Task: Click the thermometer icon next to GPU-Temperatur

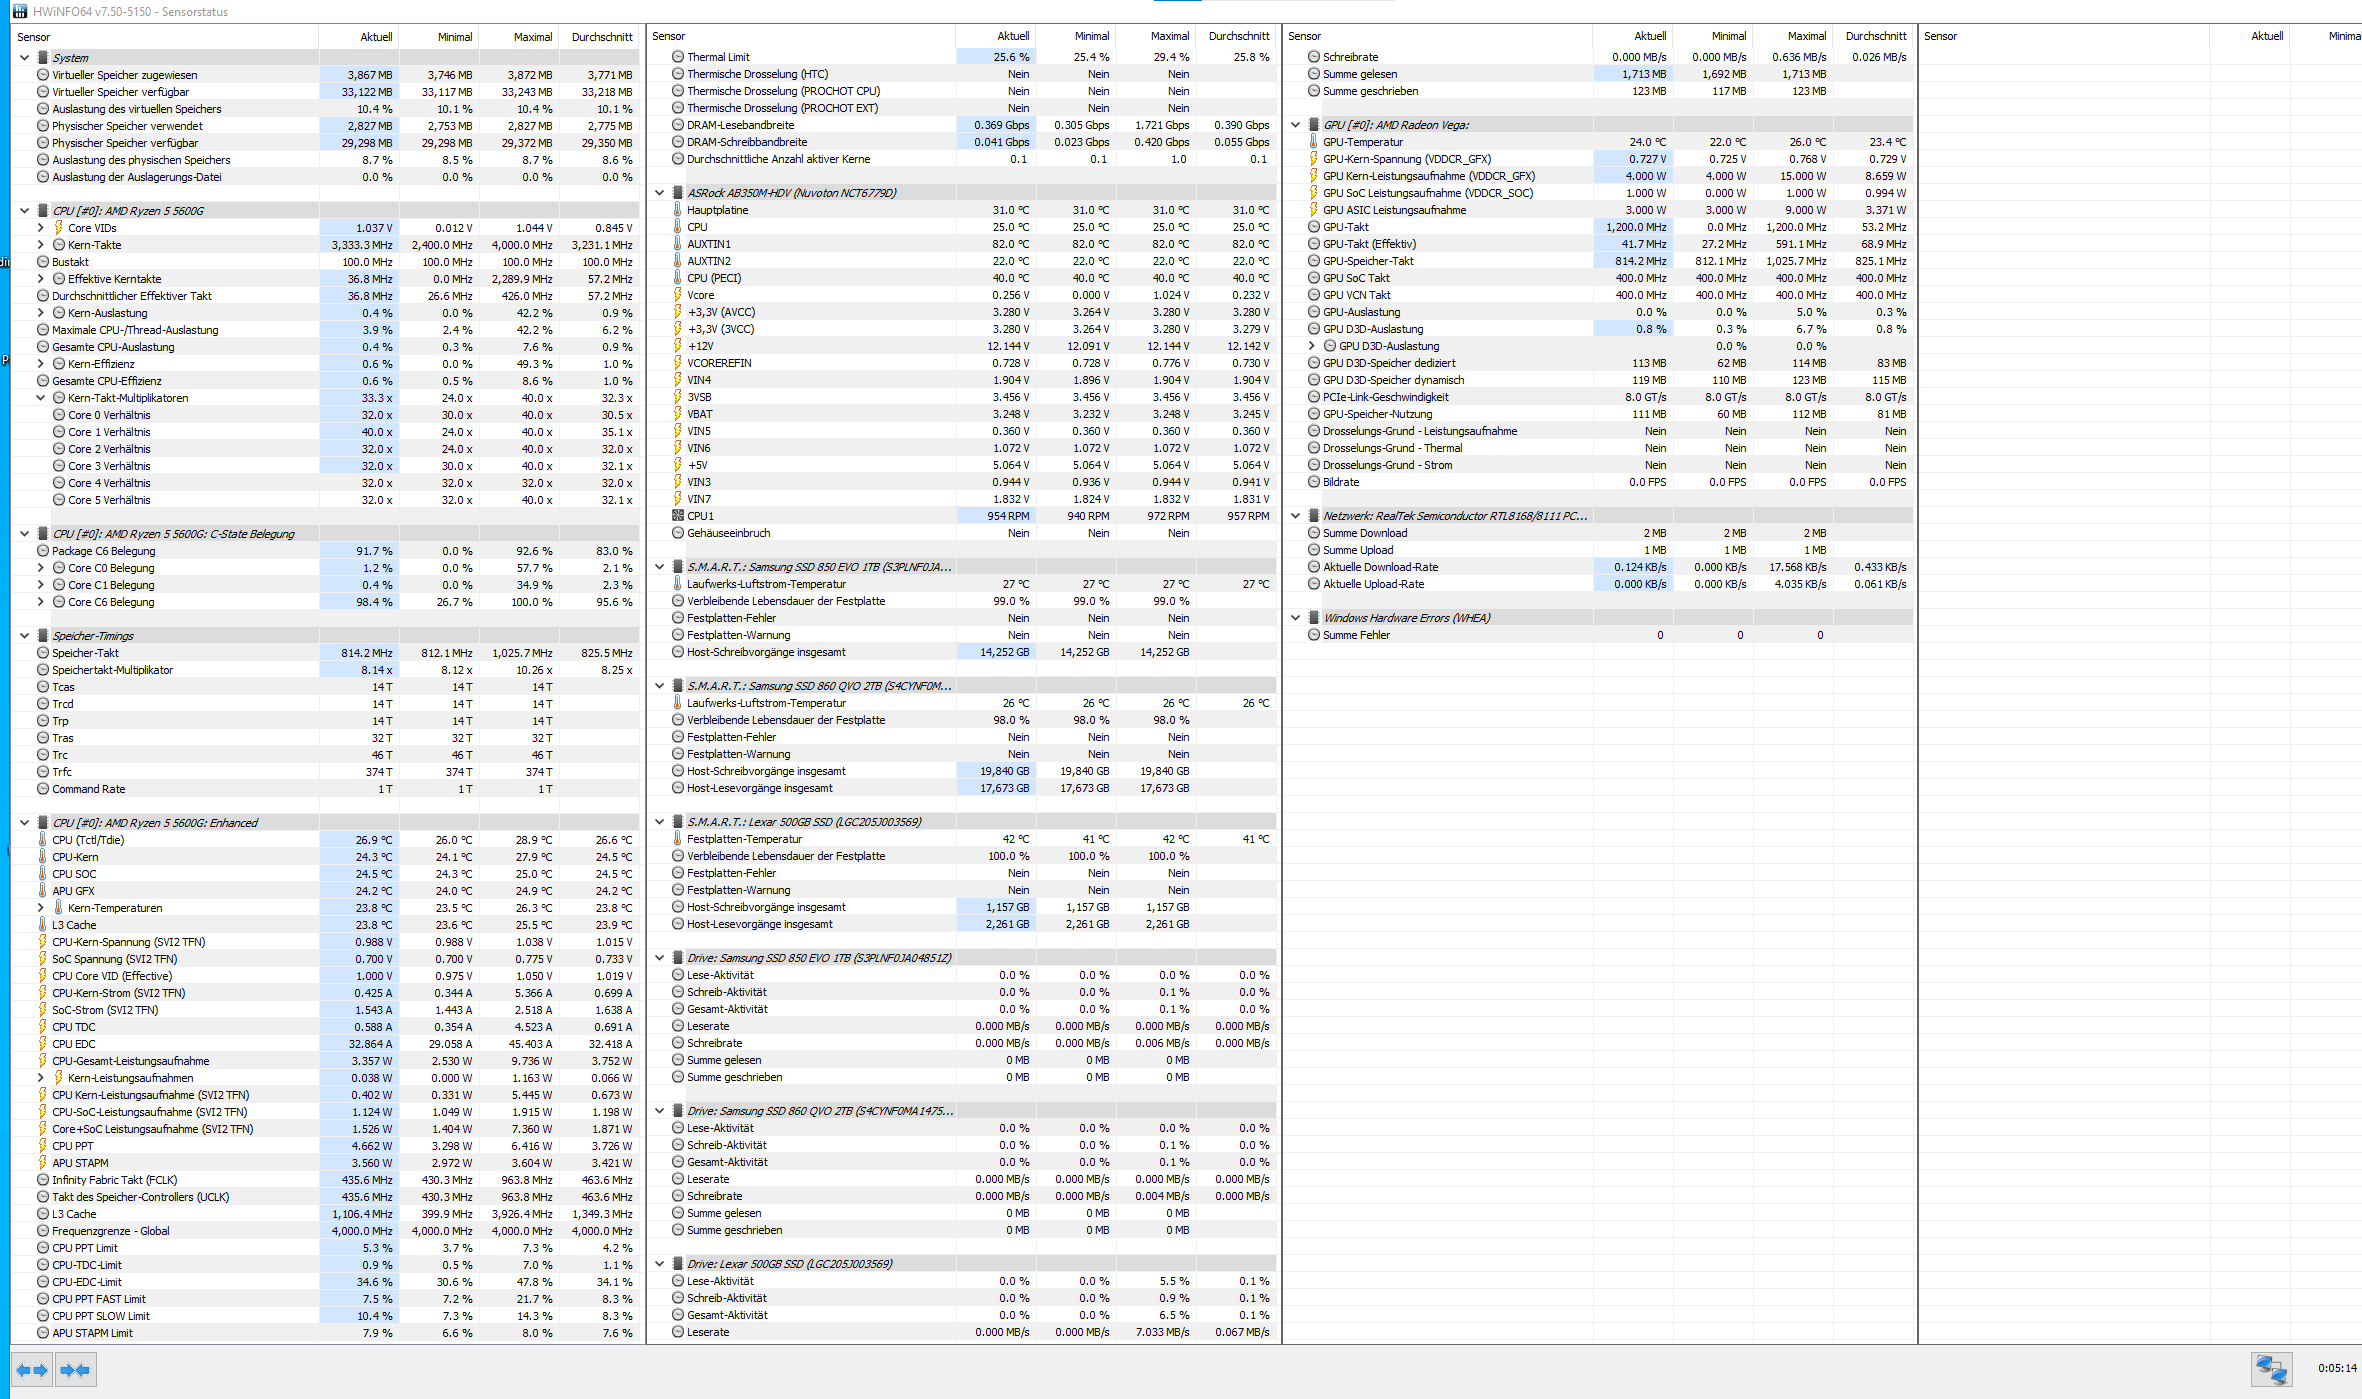Action: (x=1313, y=141)
